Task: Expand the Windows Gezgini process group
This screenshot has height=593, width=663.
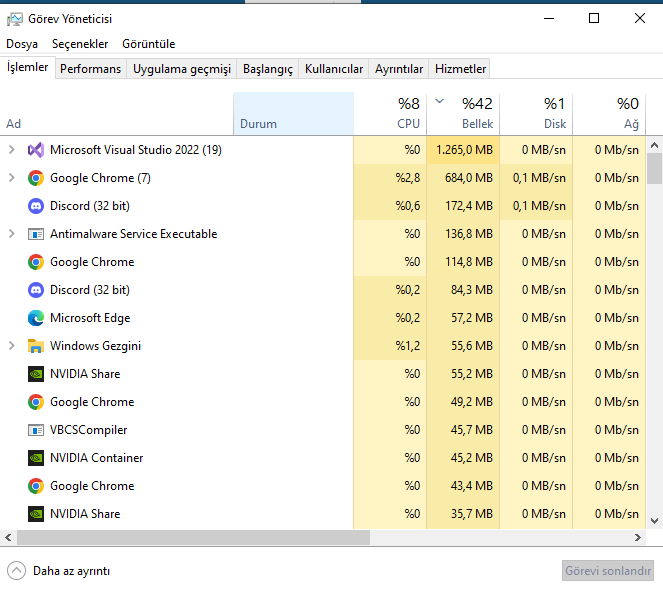Action: (12, 346)
